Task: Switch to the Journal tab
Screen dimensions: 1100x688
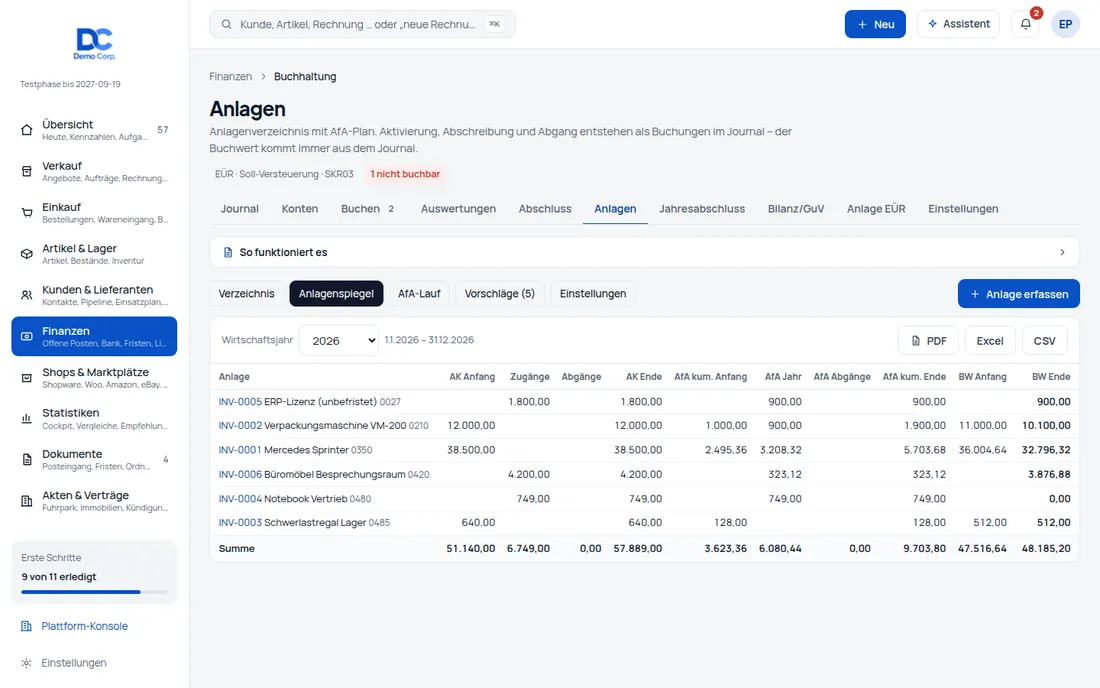Action: coord(240,209)
